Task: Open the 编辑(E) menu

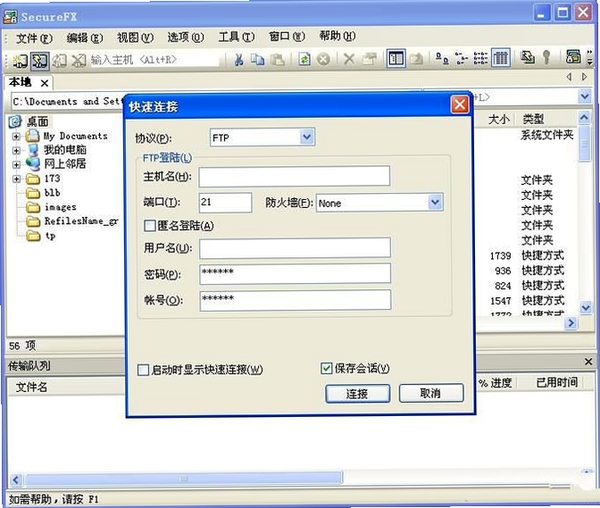Action: click(85, 38)
